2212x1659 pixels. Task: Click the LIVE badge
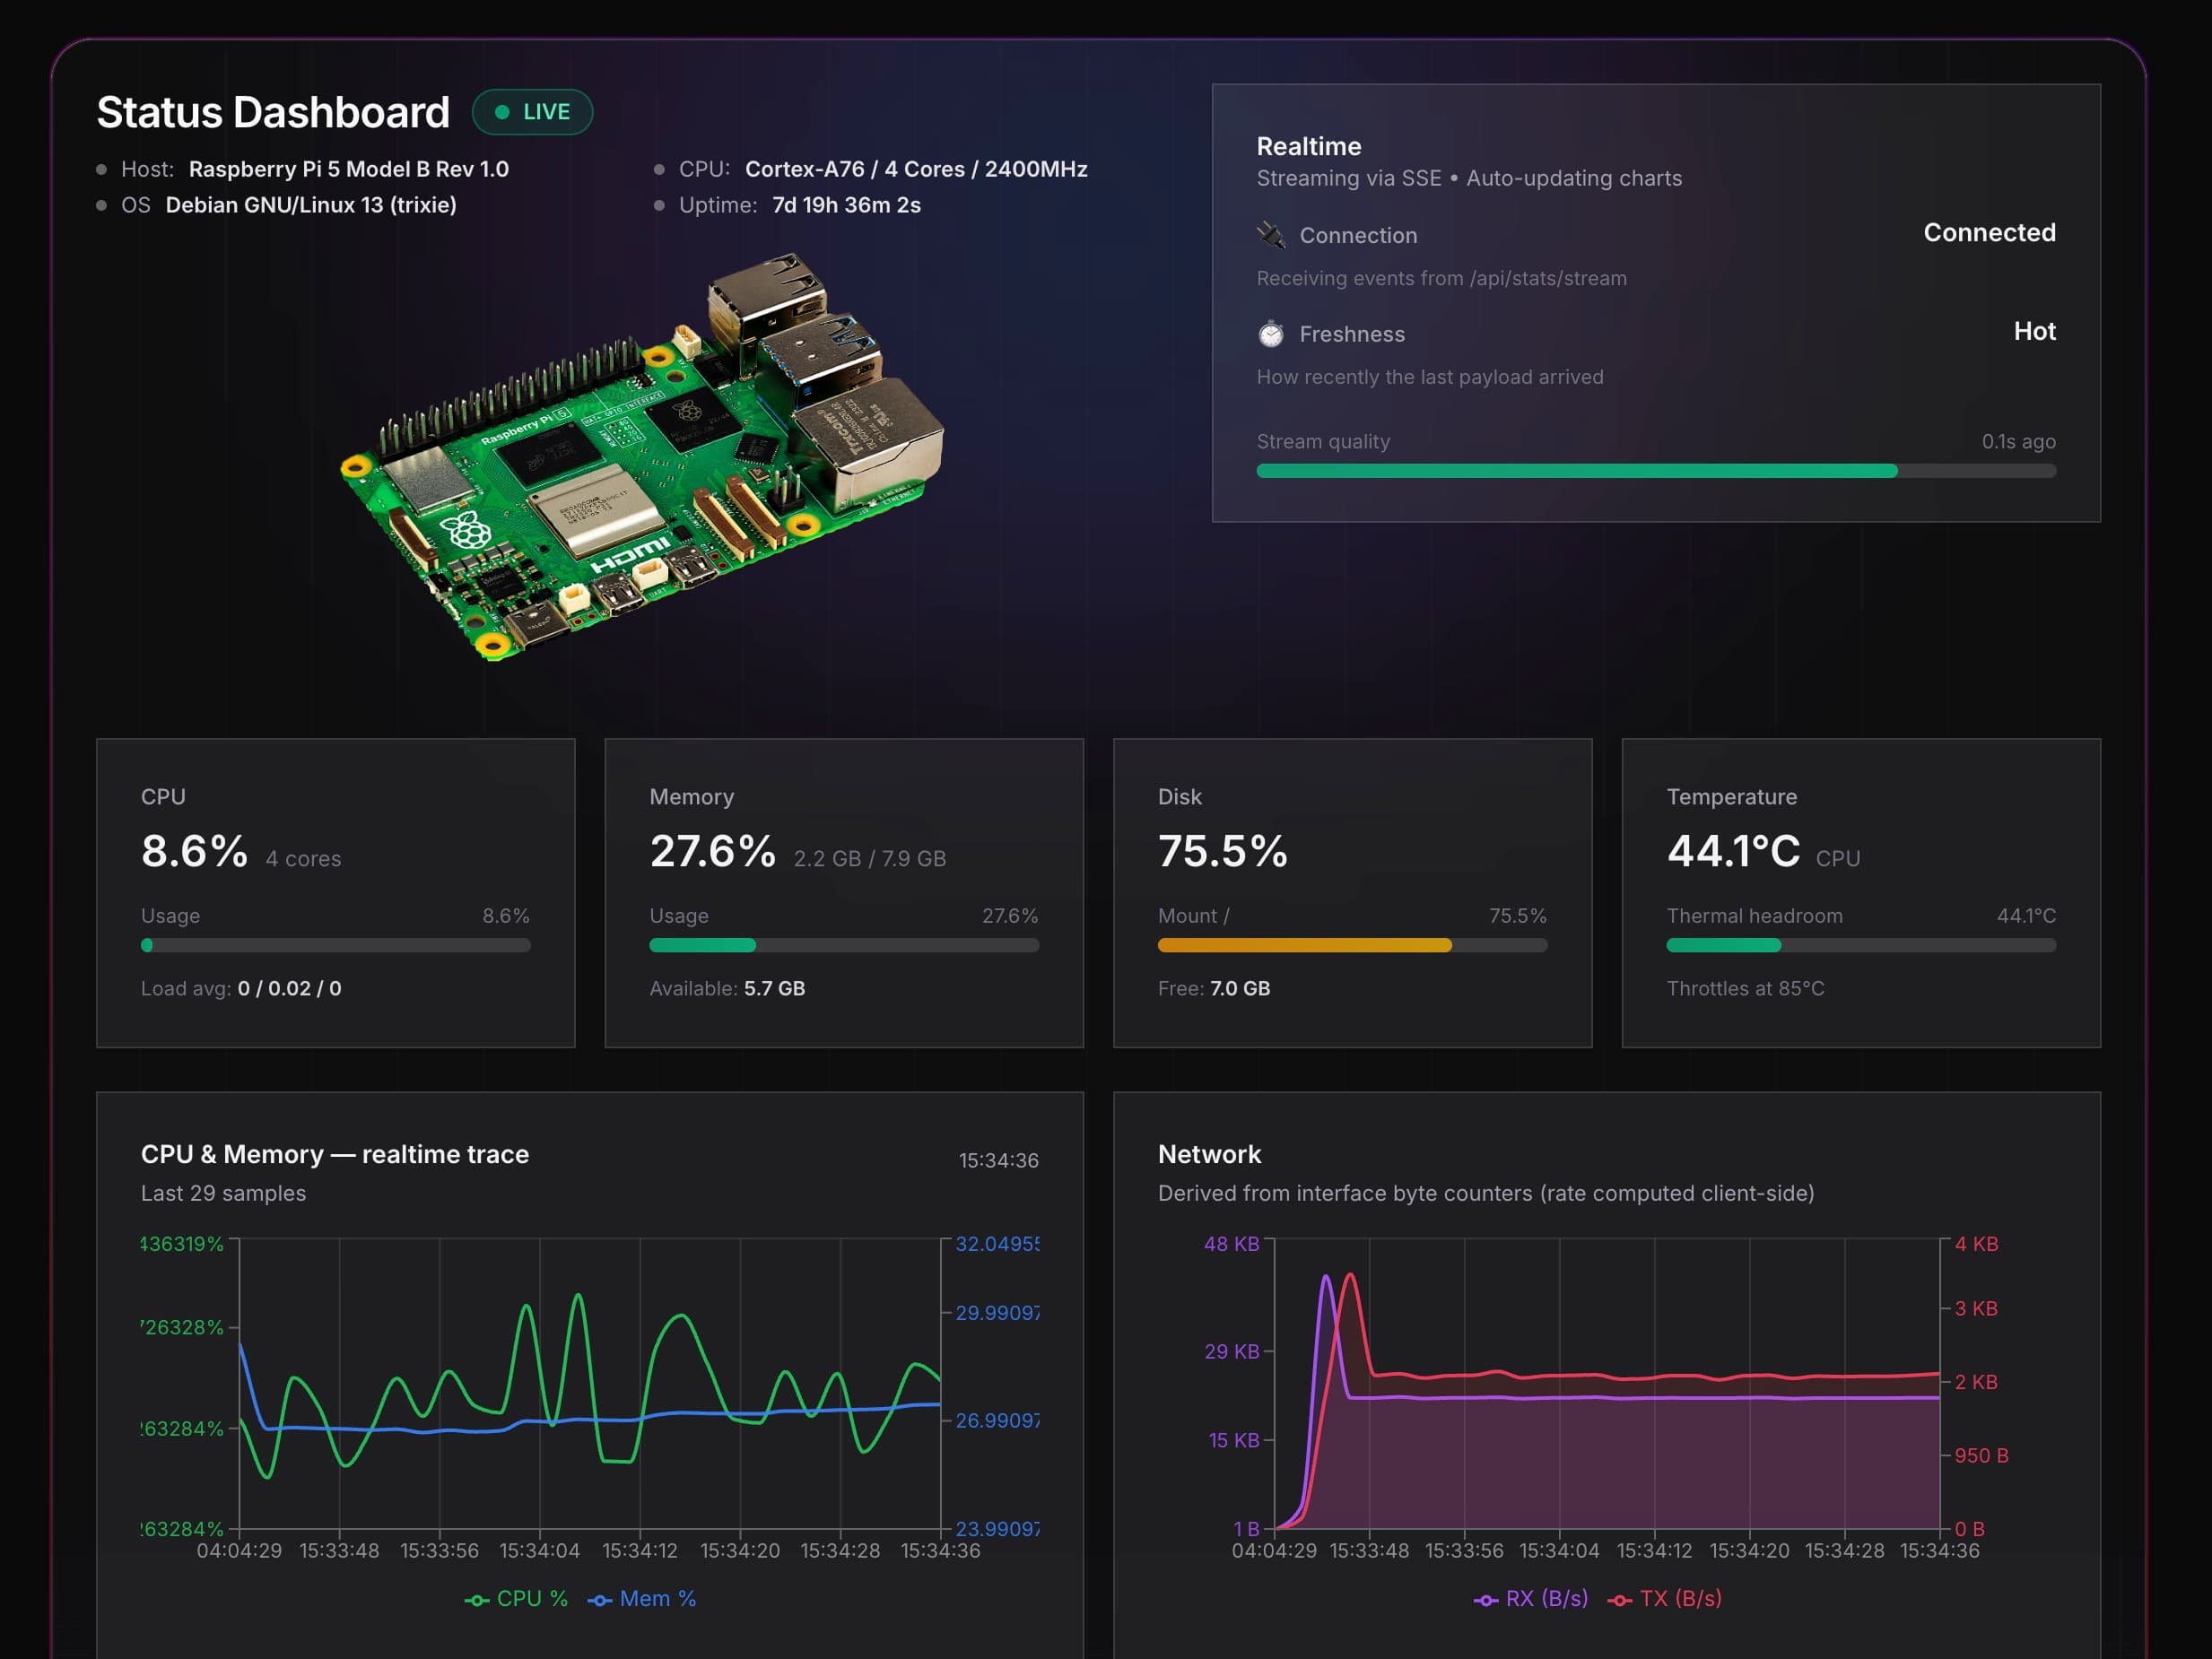[x=532, y=111]
